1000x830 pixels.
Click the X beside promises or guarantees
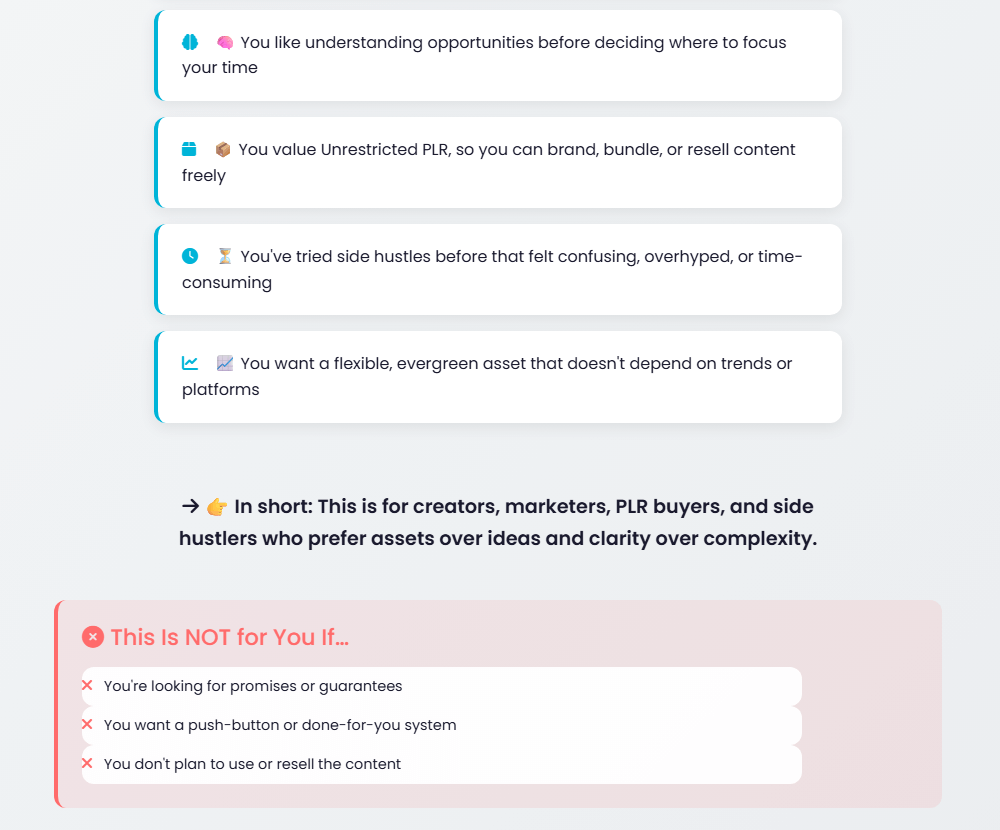click(88, 686)
